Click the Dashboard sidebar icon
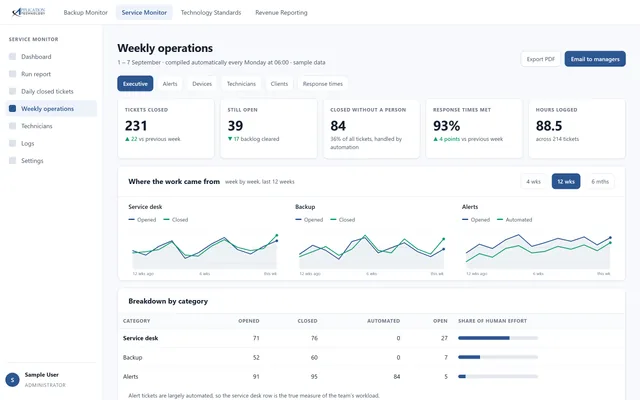Image resolution: width=640 pixels, height=400 pixels. (13, 57)
